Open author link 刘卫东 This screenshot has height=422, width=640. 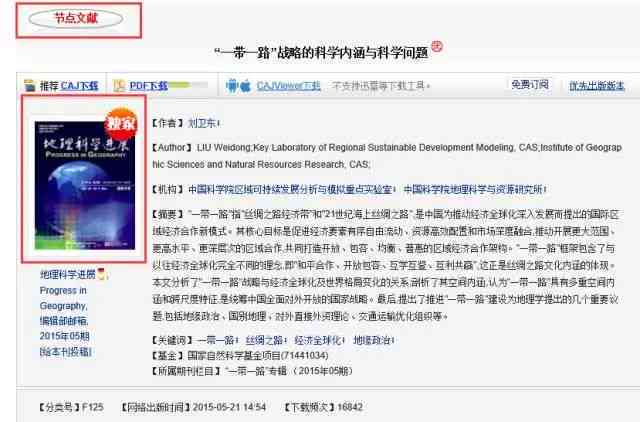click(x=202, y=123)
